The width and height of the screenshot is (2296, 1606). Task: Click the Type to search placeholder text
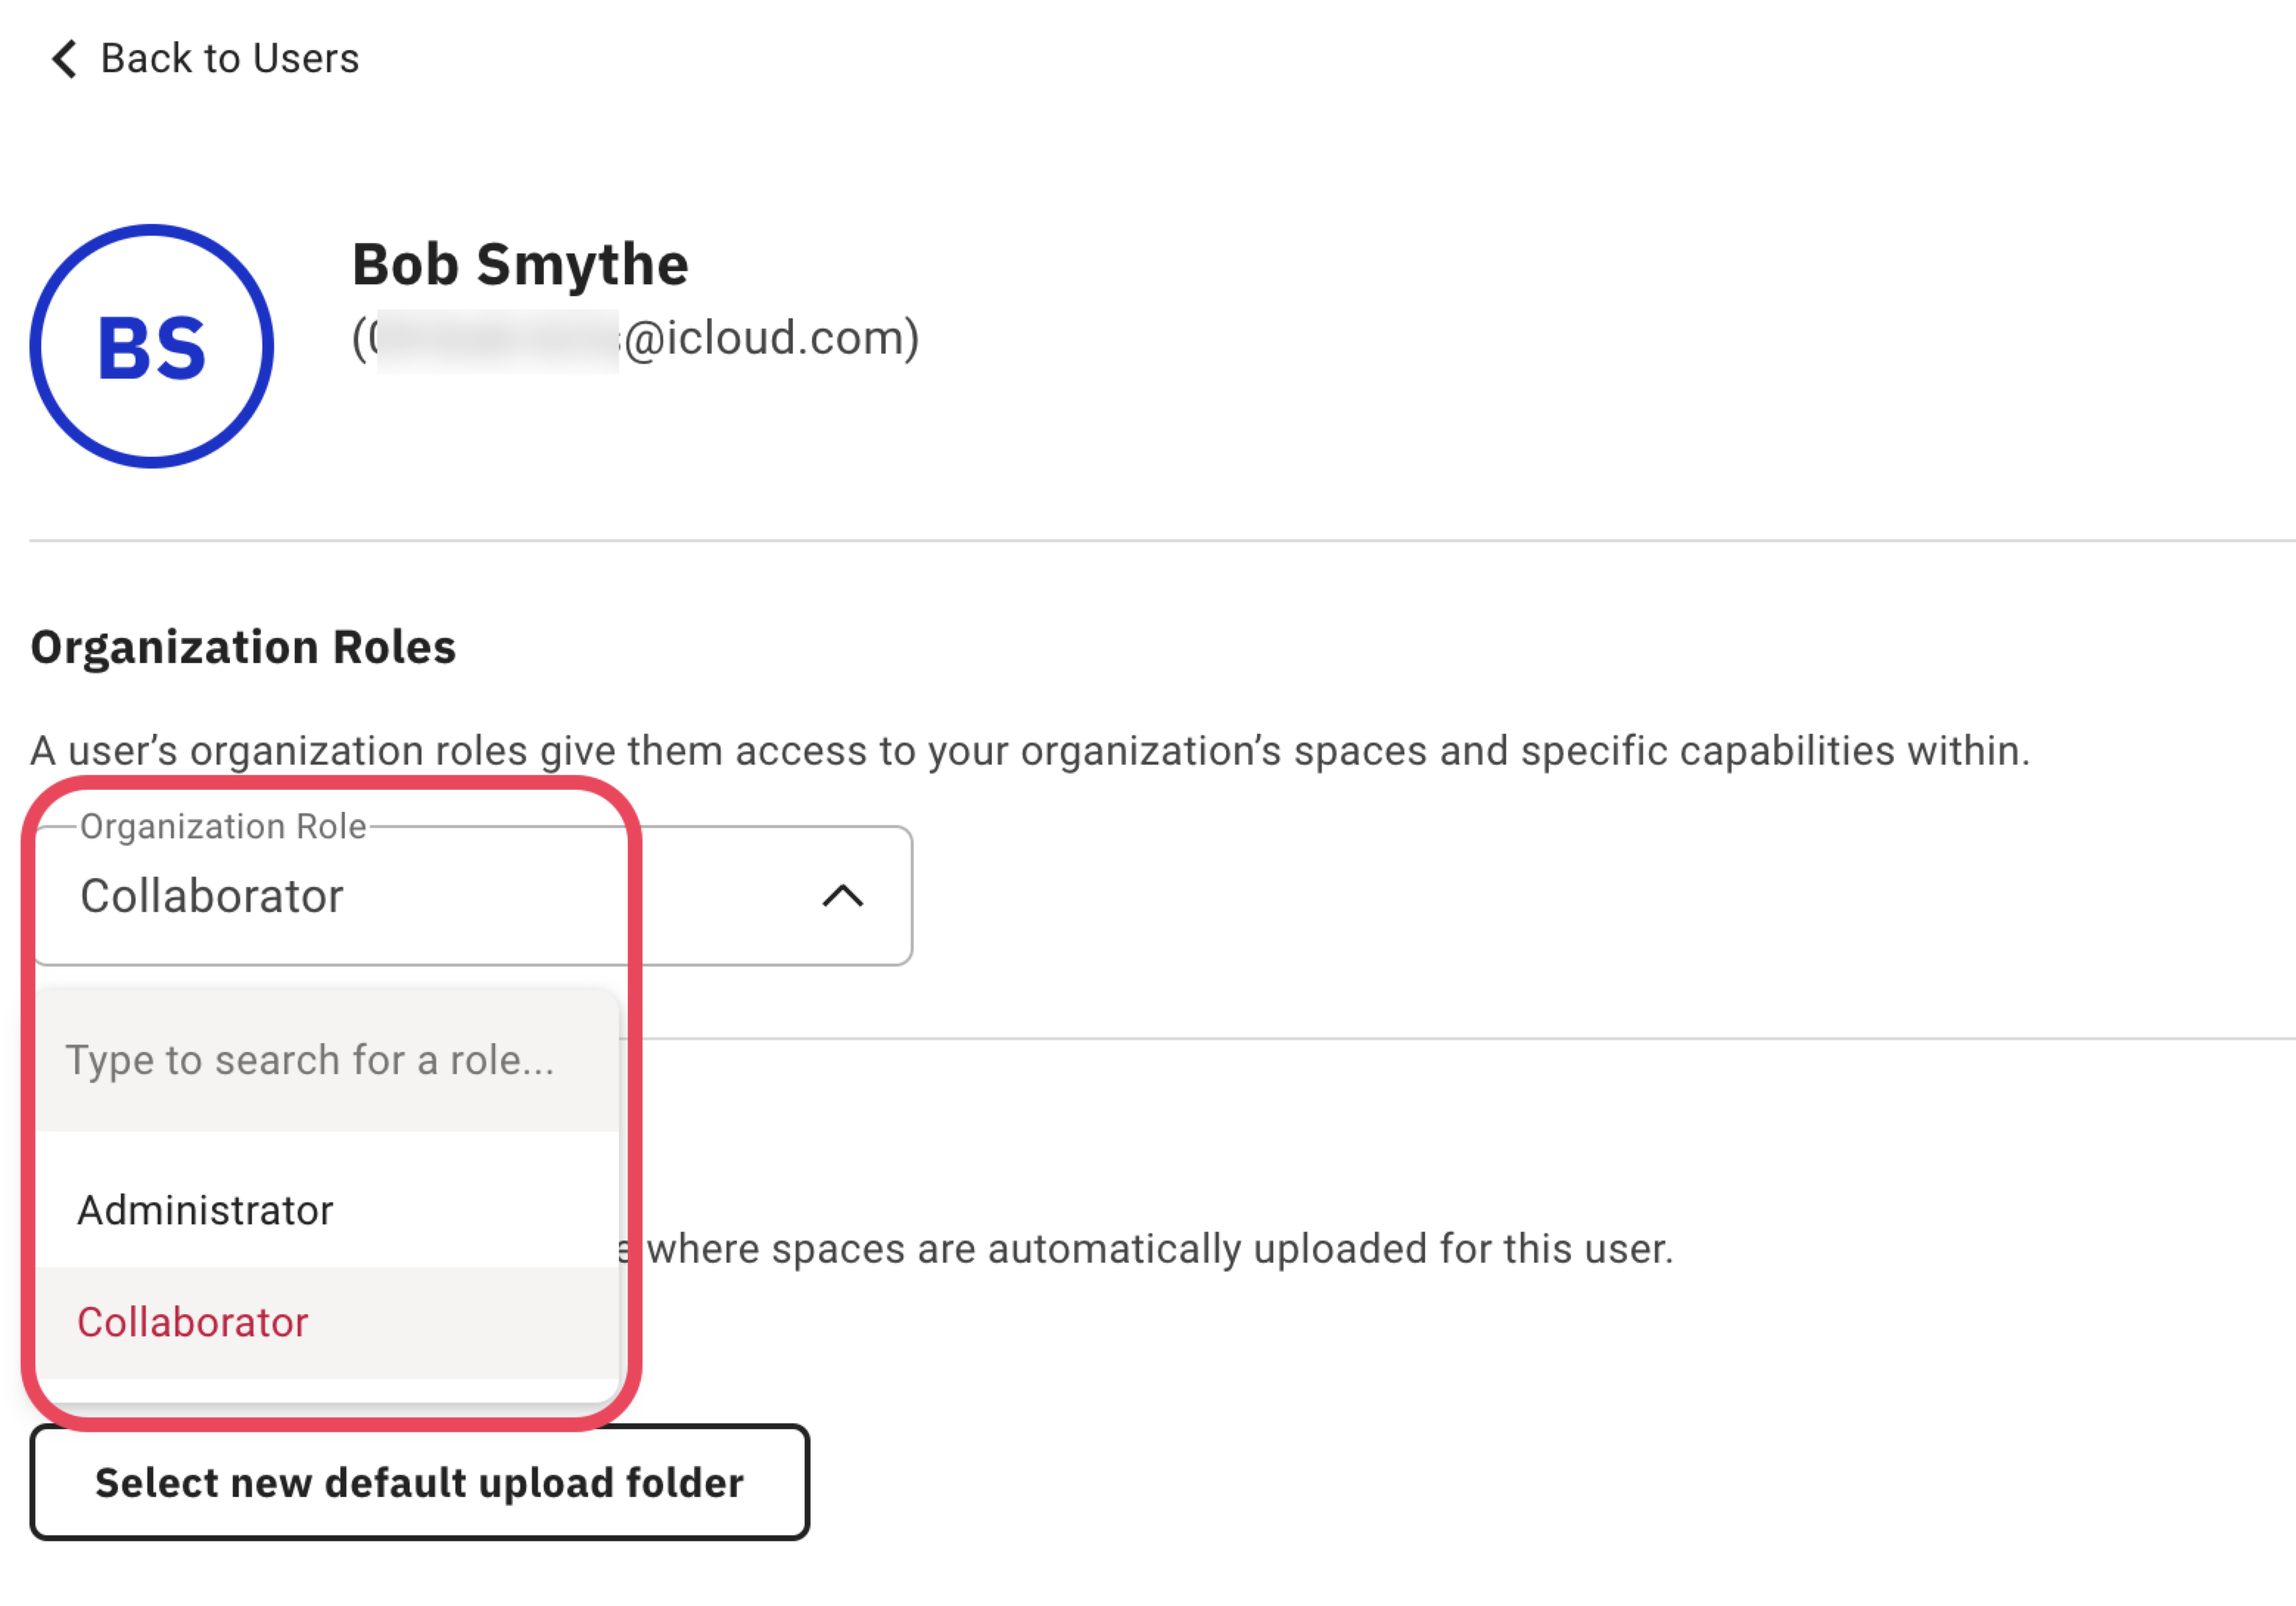(310, 1060)
